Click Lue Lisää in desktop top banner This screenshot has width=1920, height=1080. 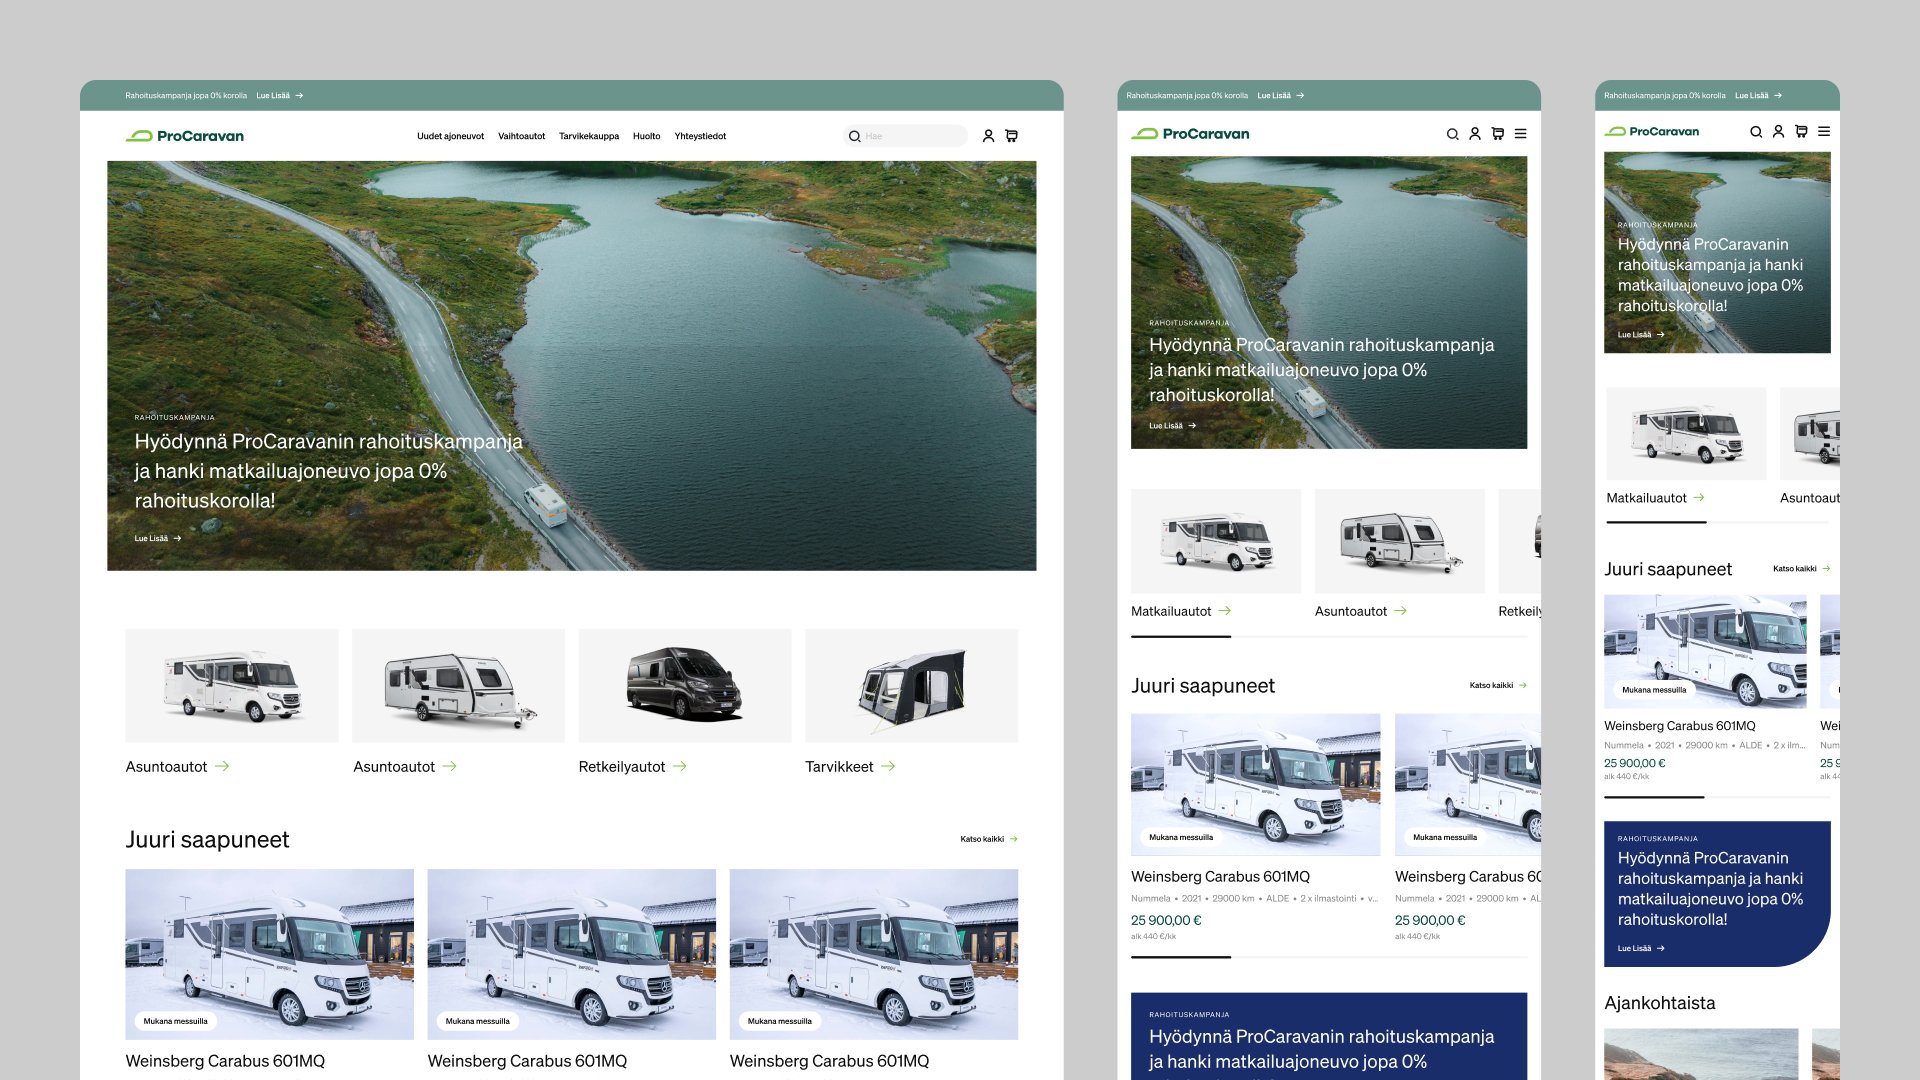(x=279, y=96)
